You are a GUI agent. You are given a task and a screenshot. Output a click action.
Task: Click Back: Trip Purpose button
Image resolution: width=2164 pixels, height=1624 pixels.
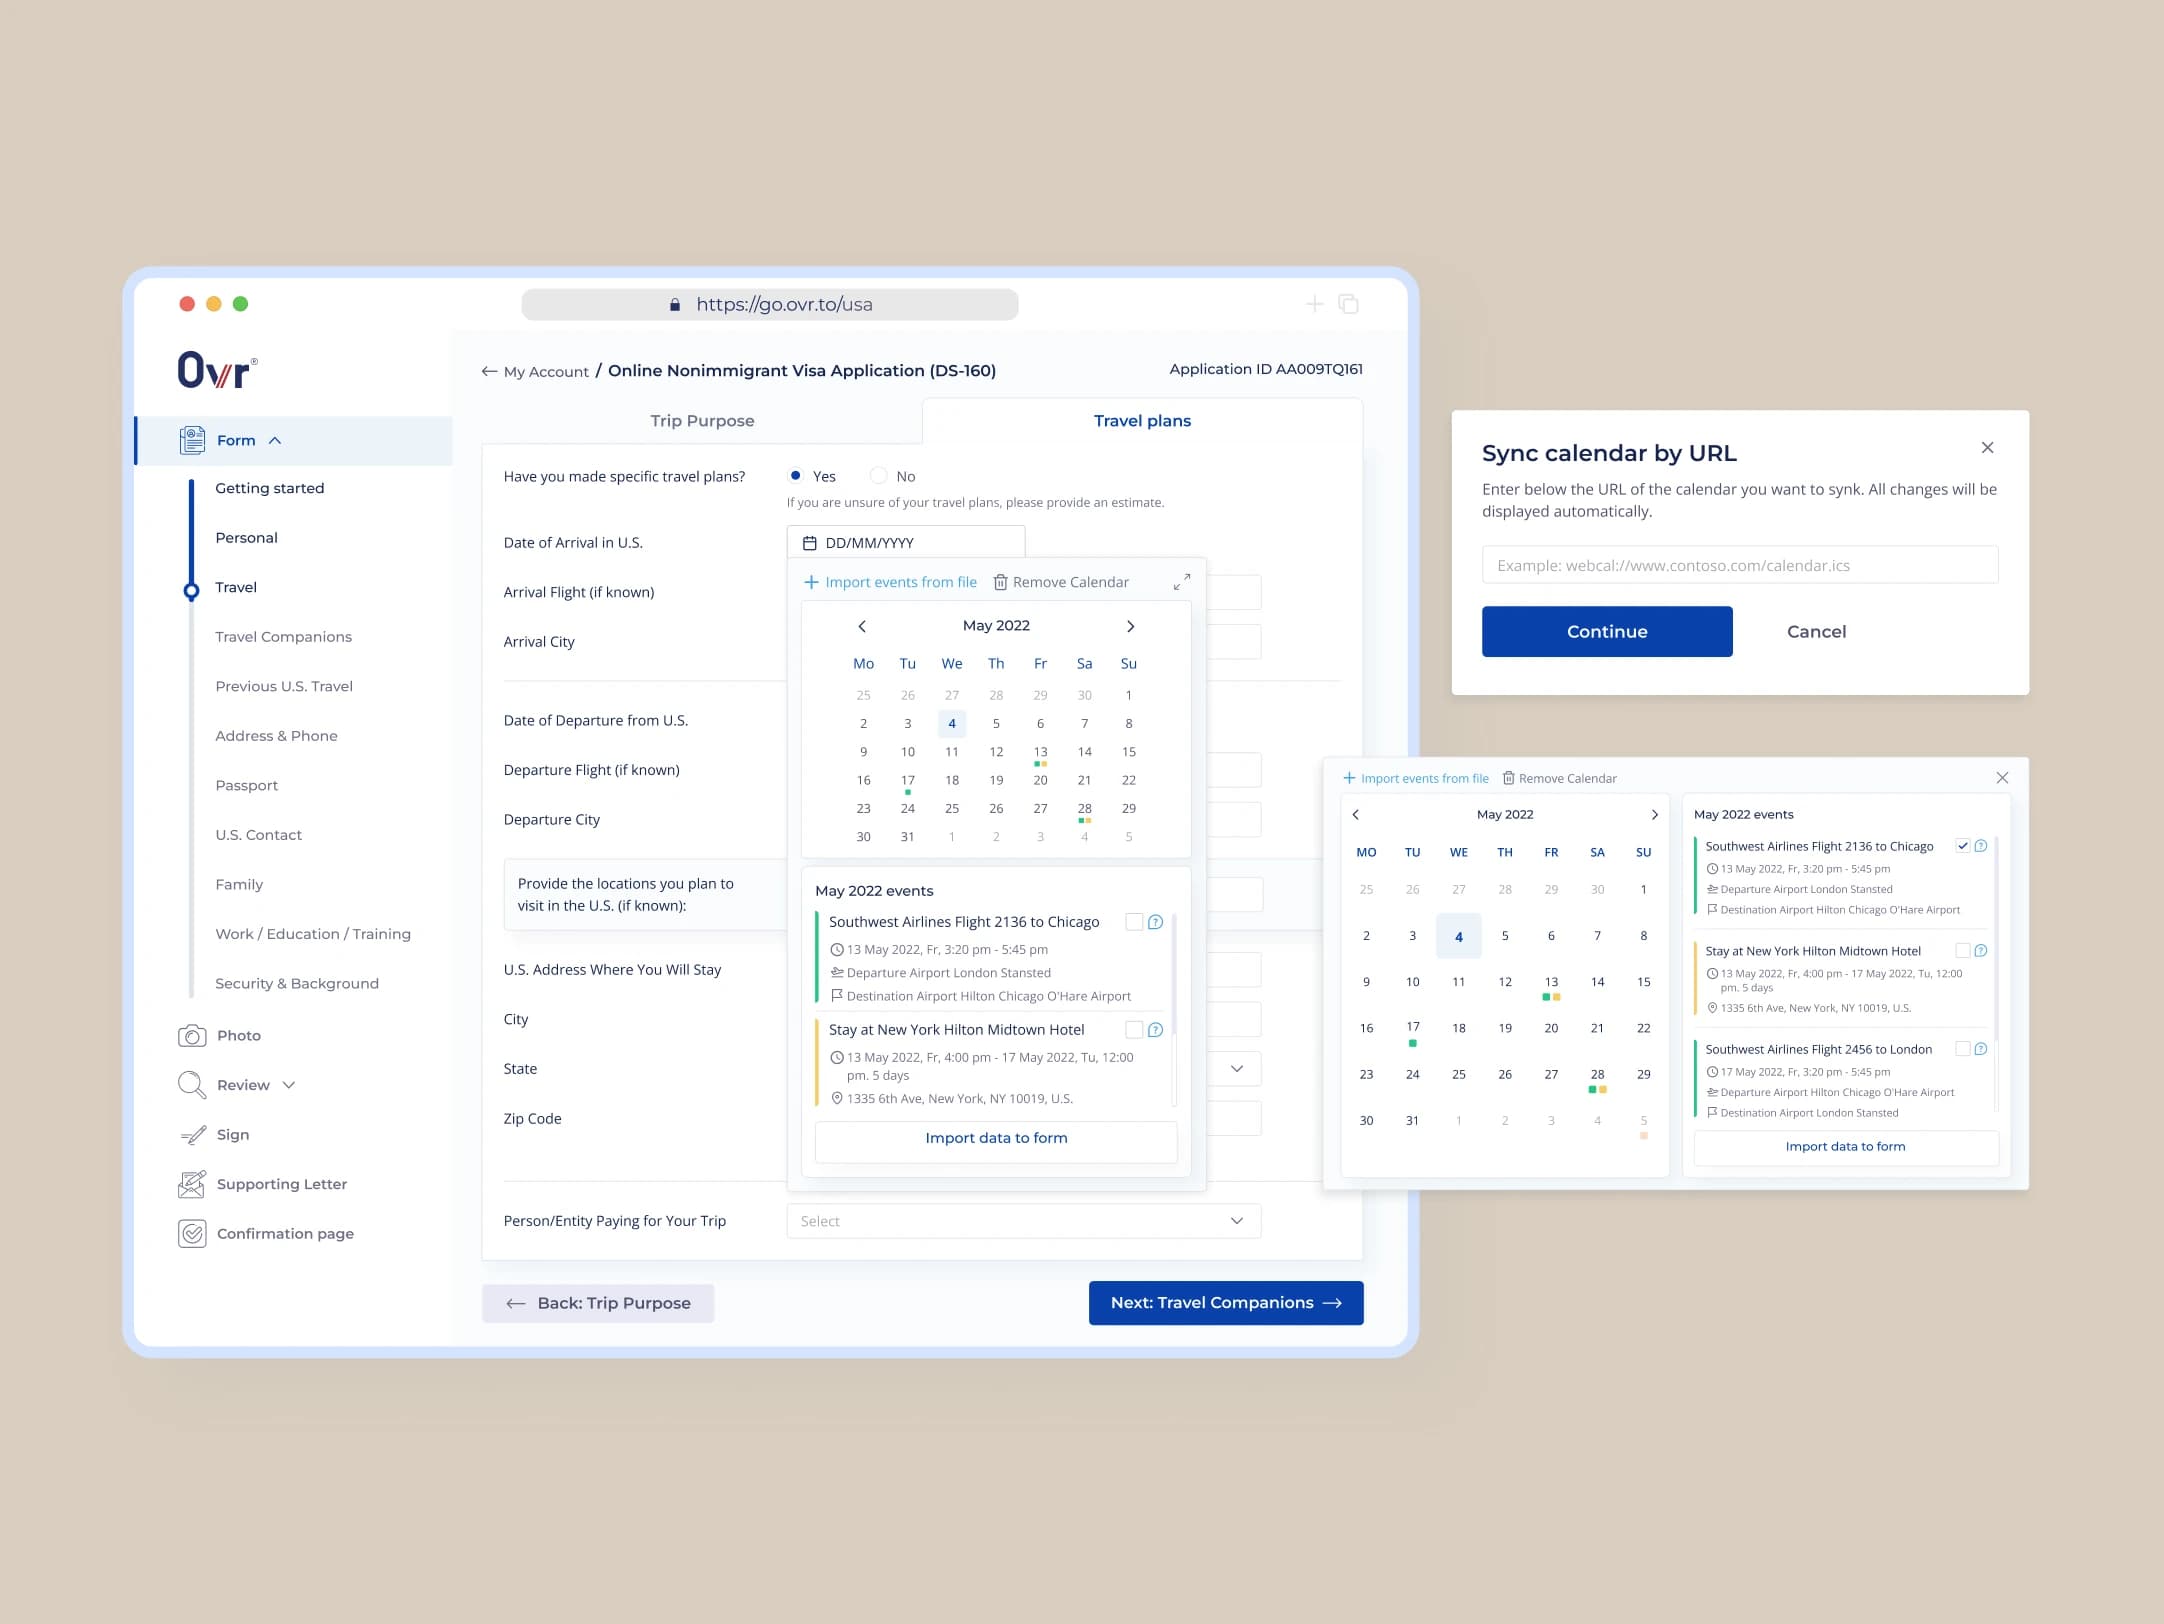coord(598,1304)
